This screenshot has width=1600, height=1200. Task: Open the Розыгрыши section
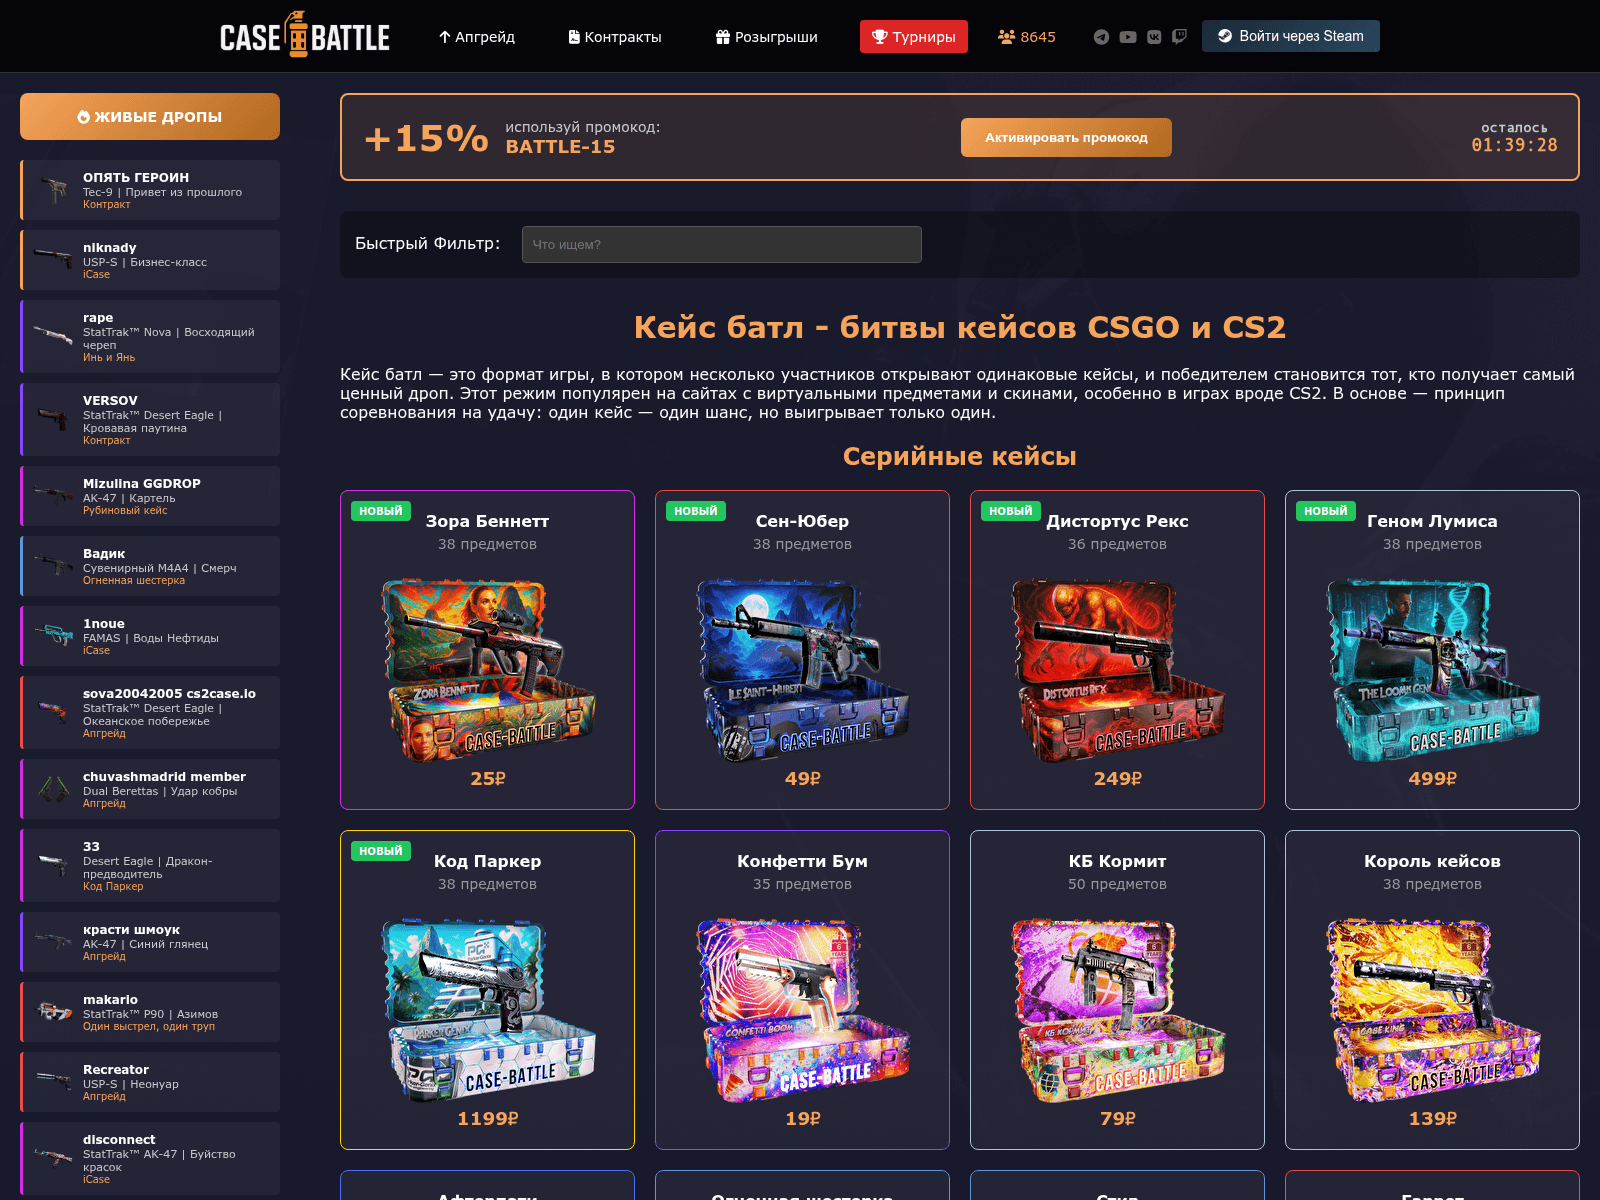(x=767, y=37)
